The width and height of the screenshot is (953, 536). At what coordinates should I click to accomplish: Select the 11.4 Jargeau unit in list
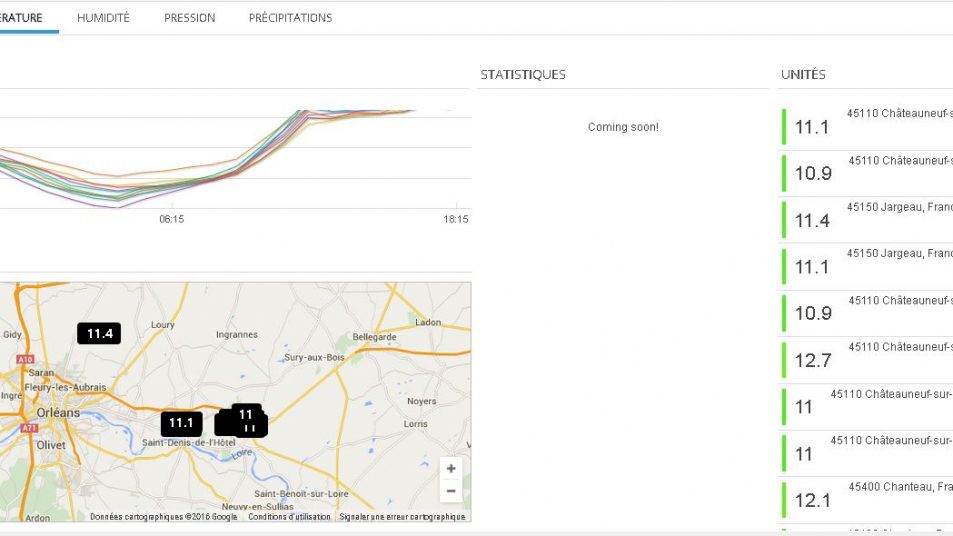click(x=866, y=214)
